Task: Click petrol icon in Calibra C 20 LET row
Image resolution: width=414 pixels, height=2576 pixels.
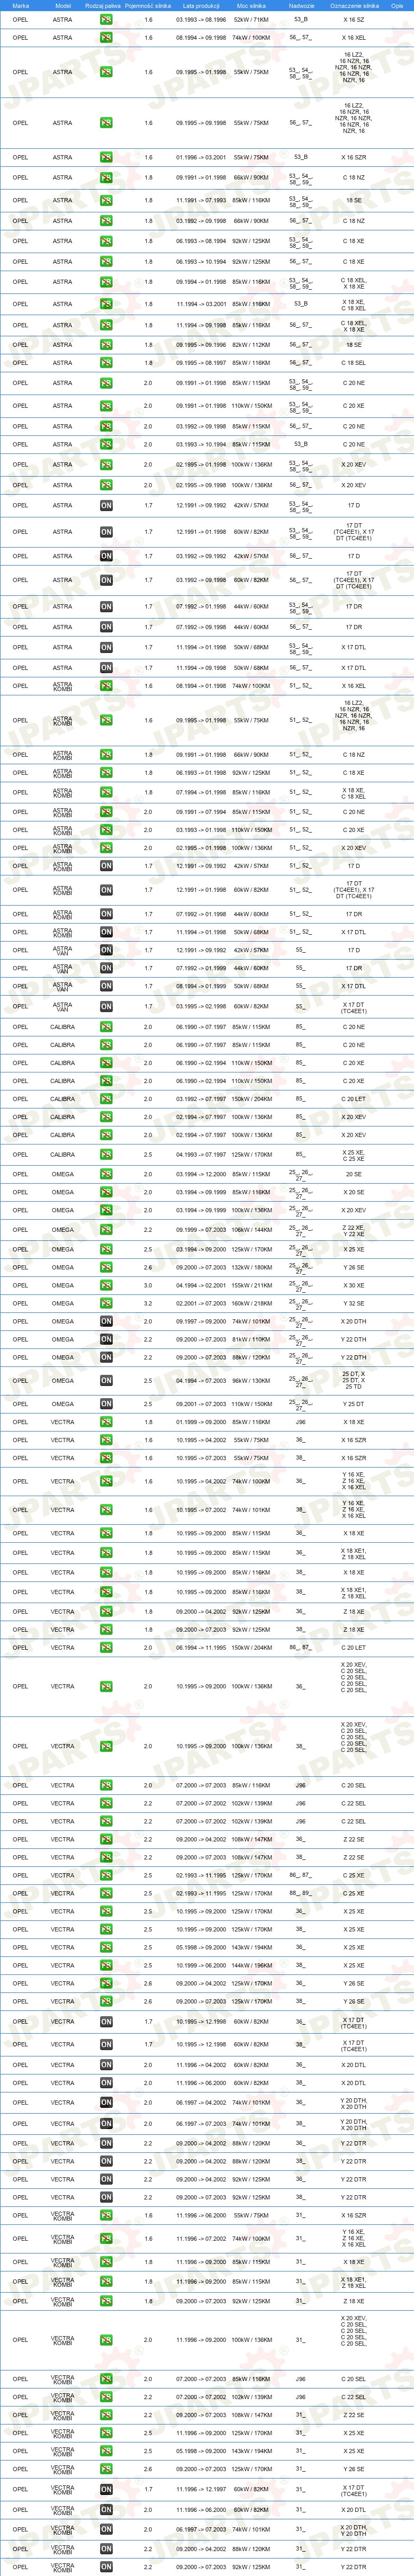Action: click(106, 1099)
